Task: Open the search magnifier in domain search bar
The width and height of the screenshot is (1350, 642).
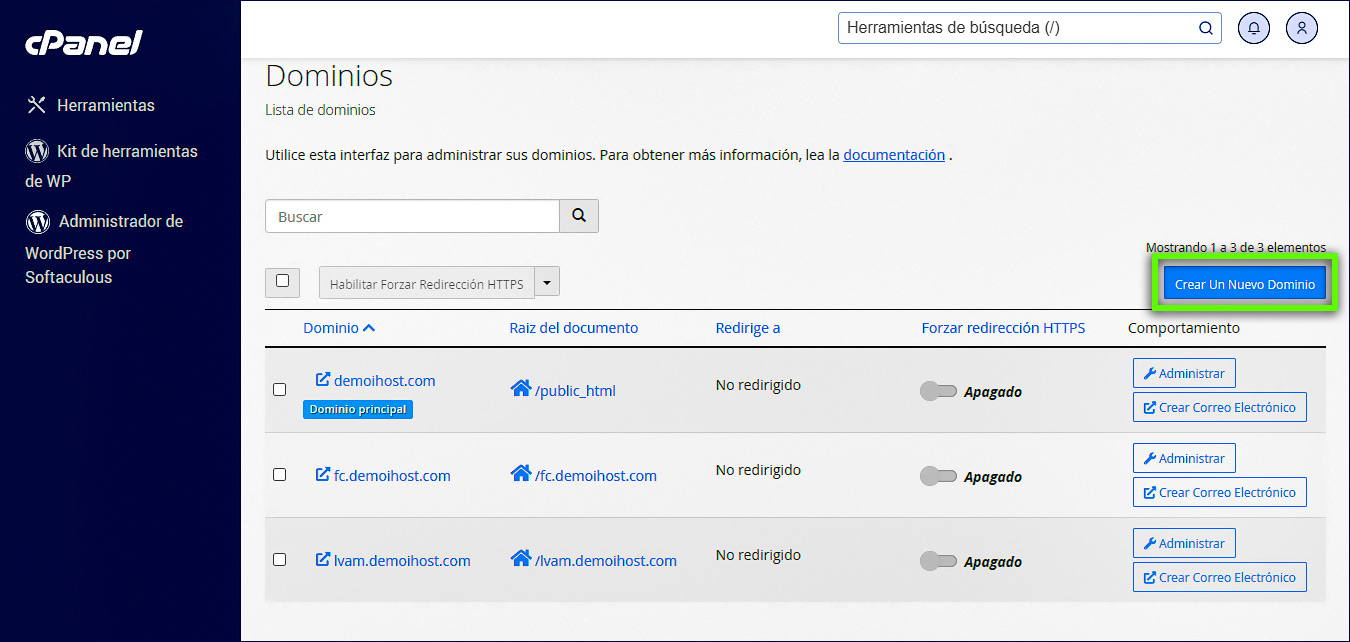Action: click(579, 216)
